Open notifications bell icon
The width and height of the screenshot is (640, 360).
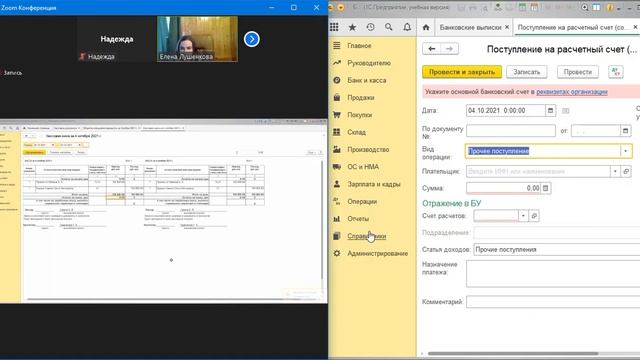pyautogui.click(x=407, y=27)
